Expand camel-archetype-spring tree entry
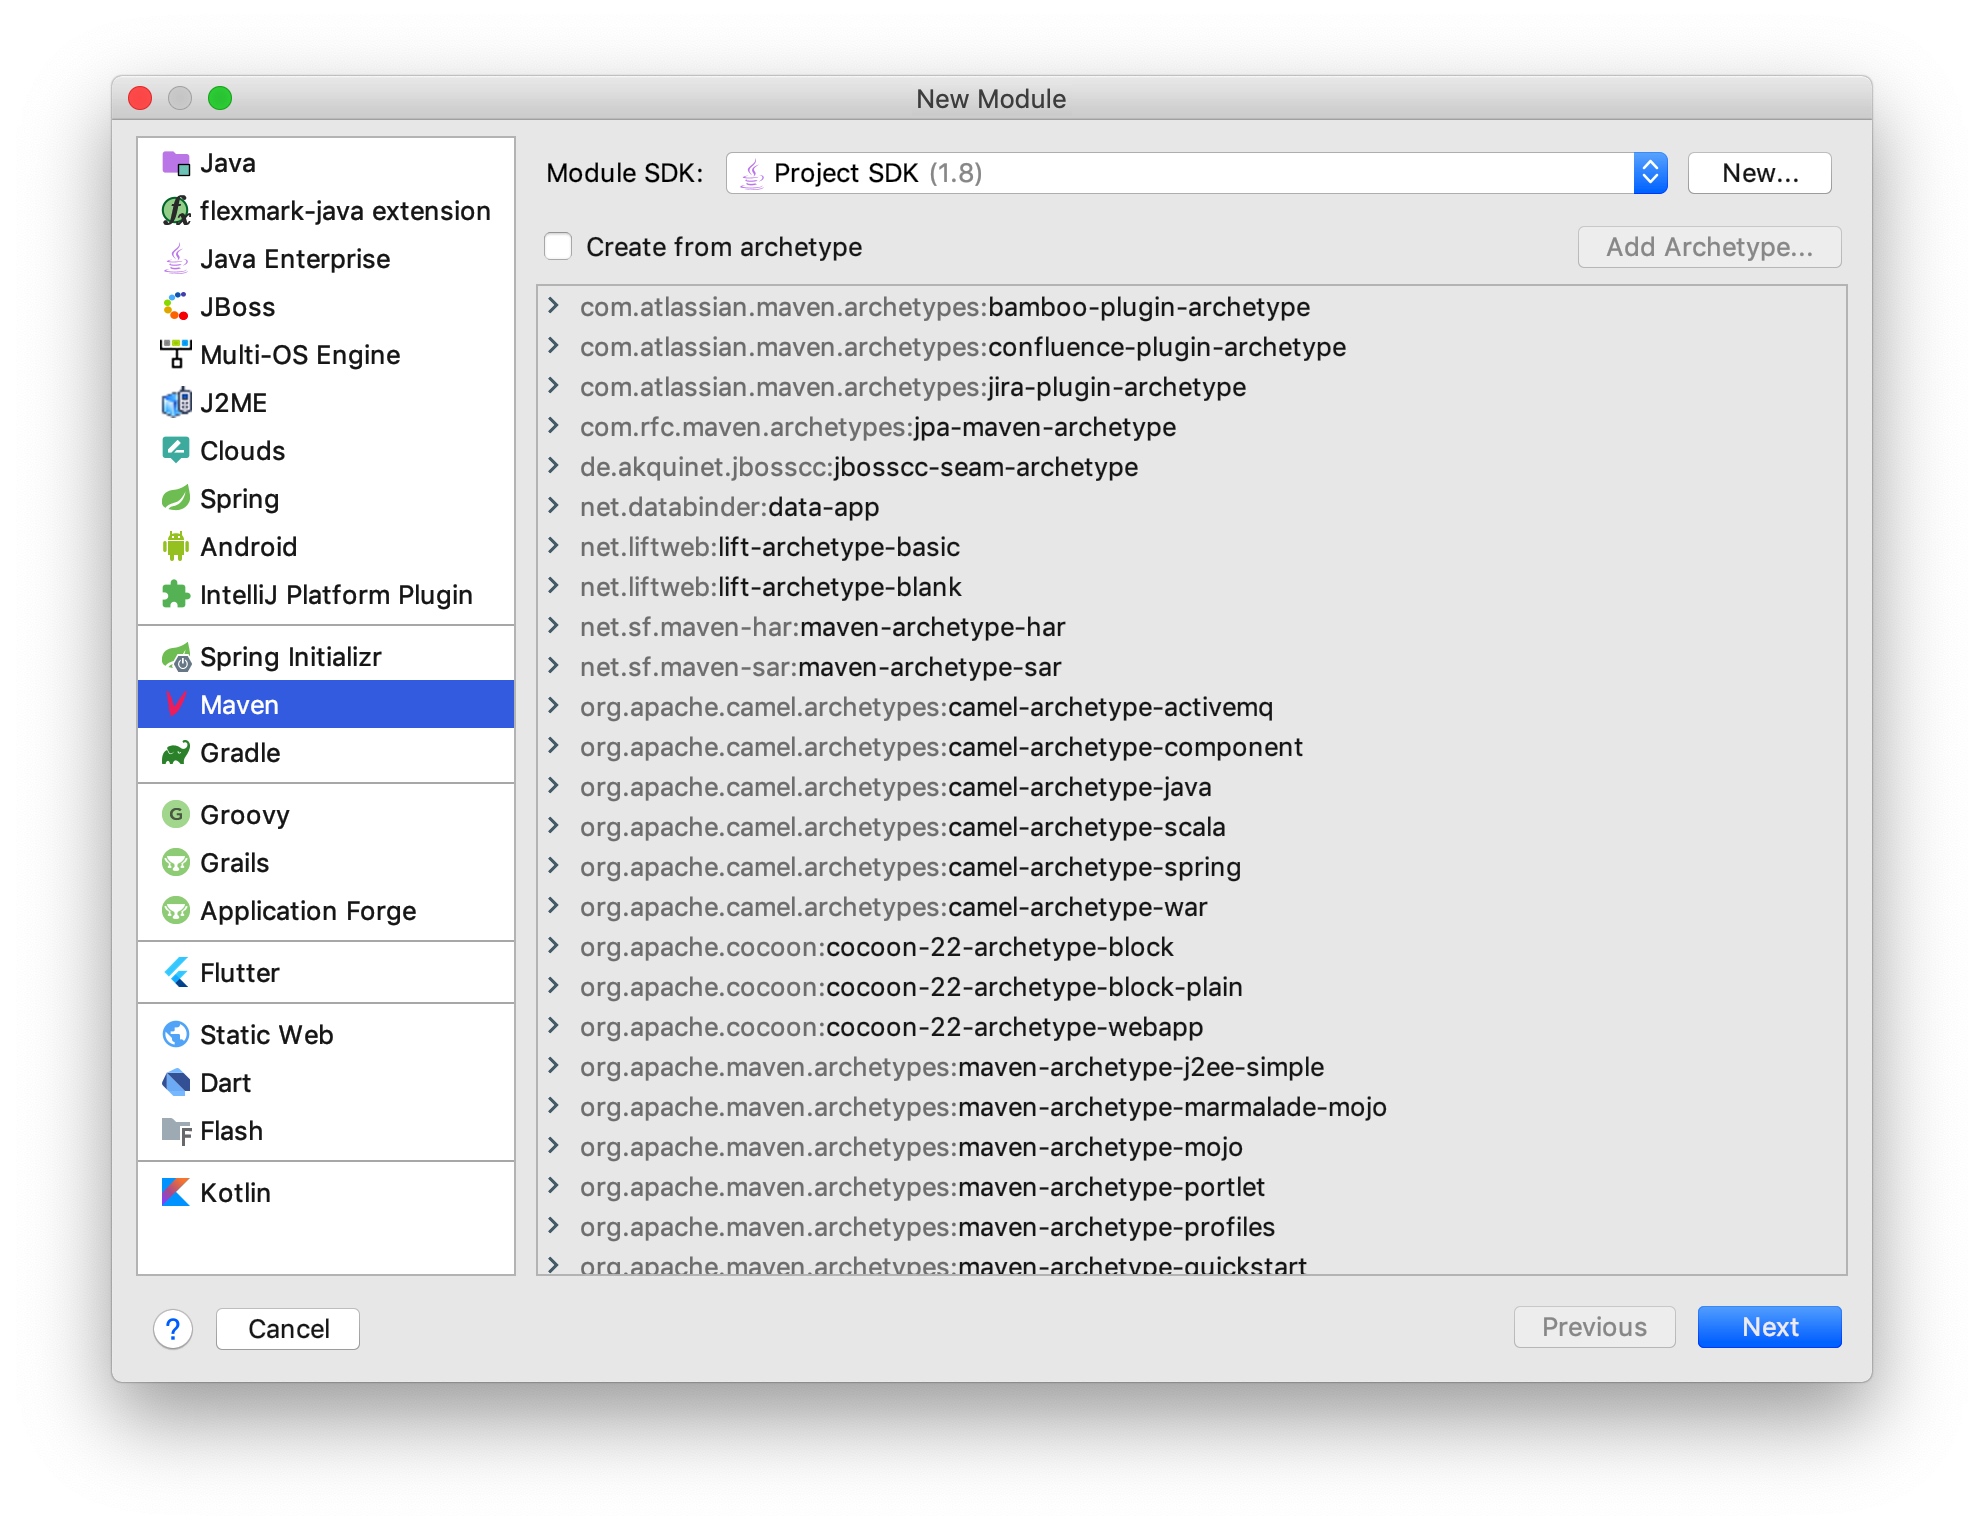Viewport: 1984px width, 1530px height. [x=553, y=866]
